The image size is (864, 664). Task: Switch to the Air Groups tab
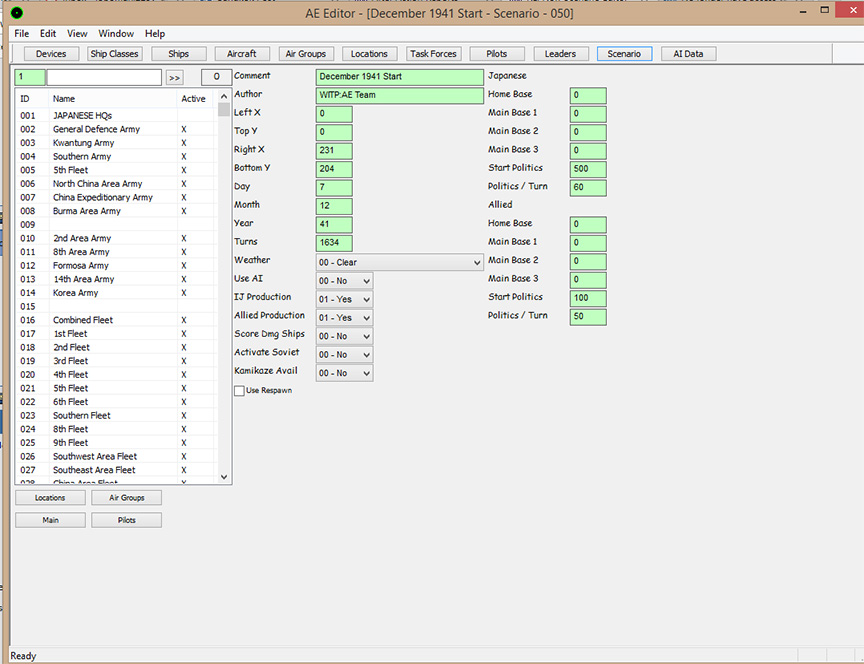(306, 53)
